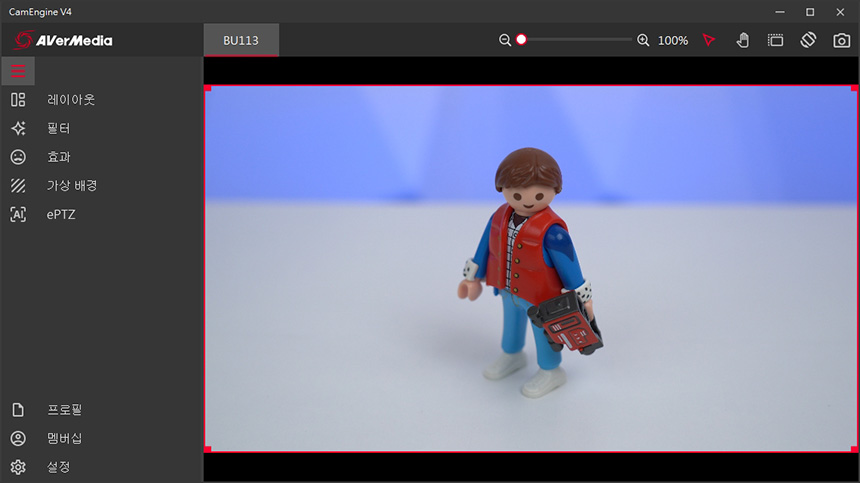Click the 100% zoom value

pos(672,41)
